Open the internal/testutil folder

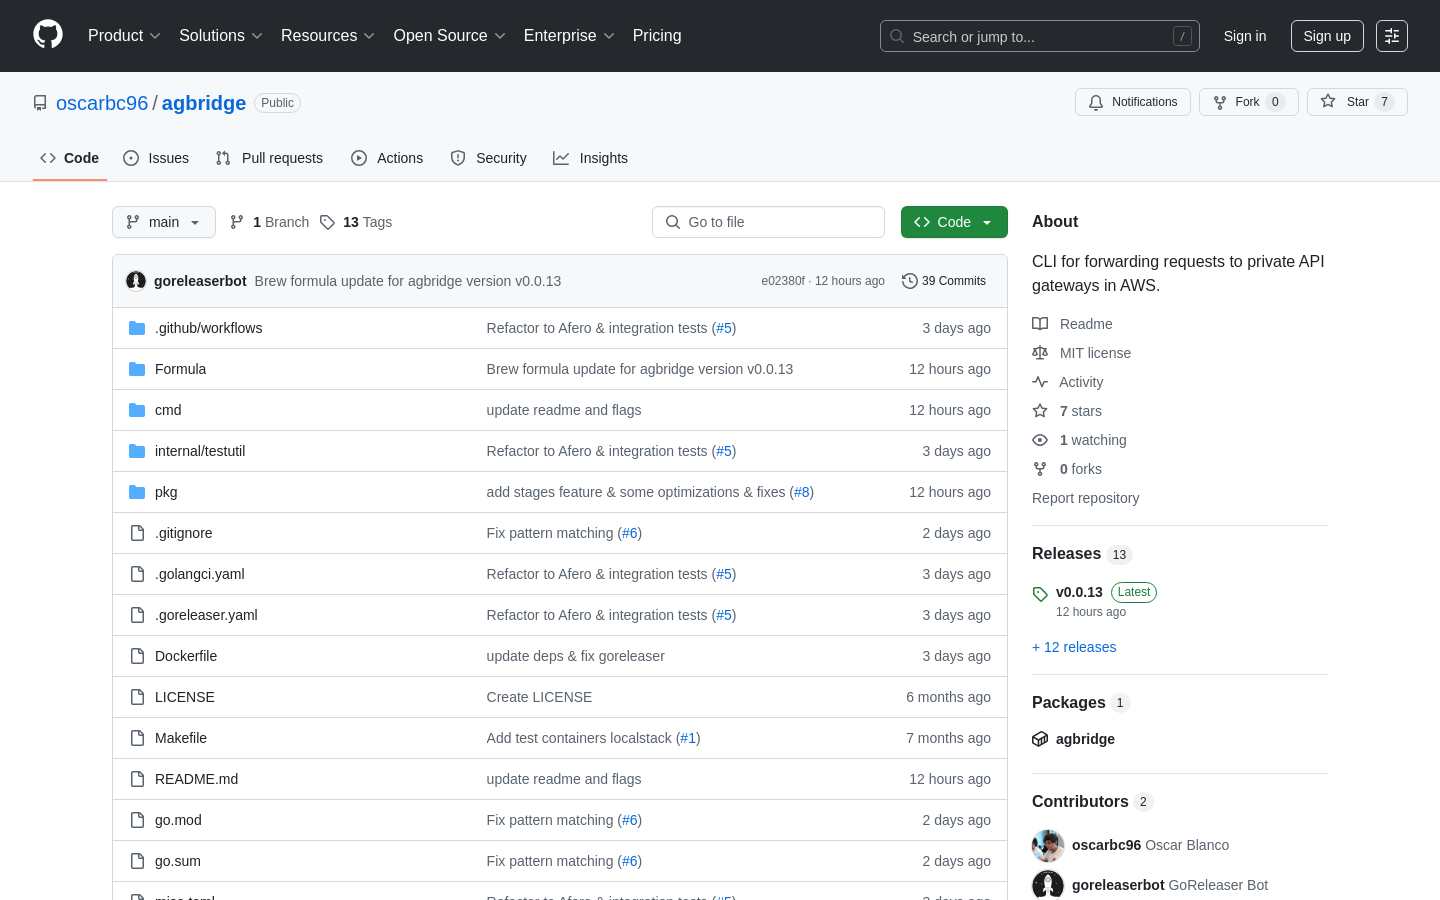point(200,451)
